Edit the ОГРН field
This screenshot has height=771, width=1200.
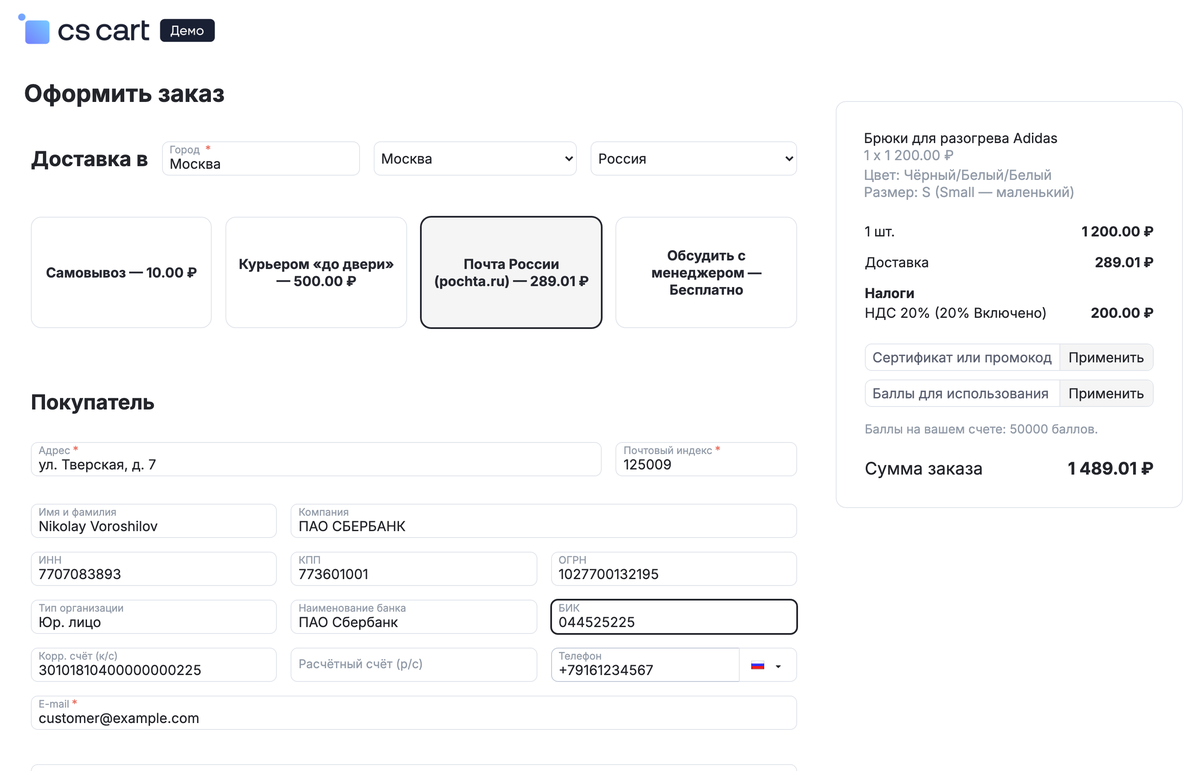[x=674, y=569]
